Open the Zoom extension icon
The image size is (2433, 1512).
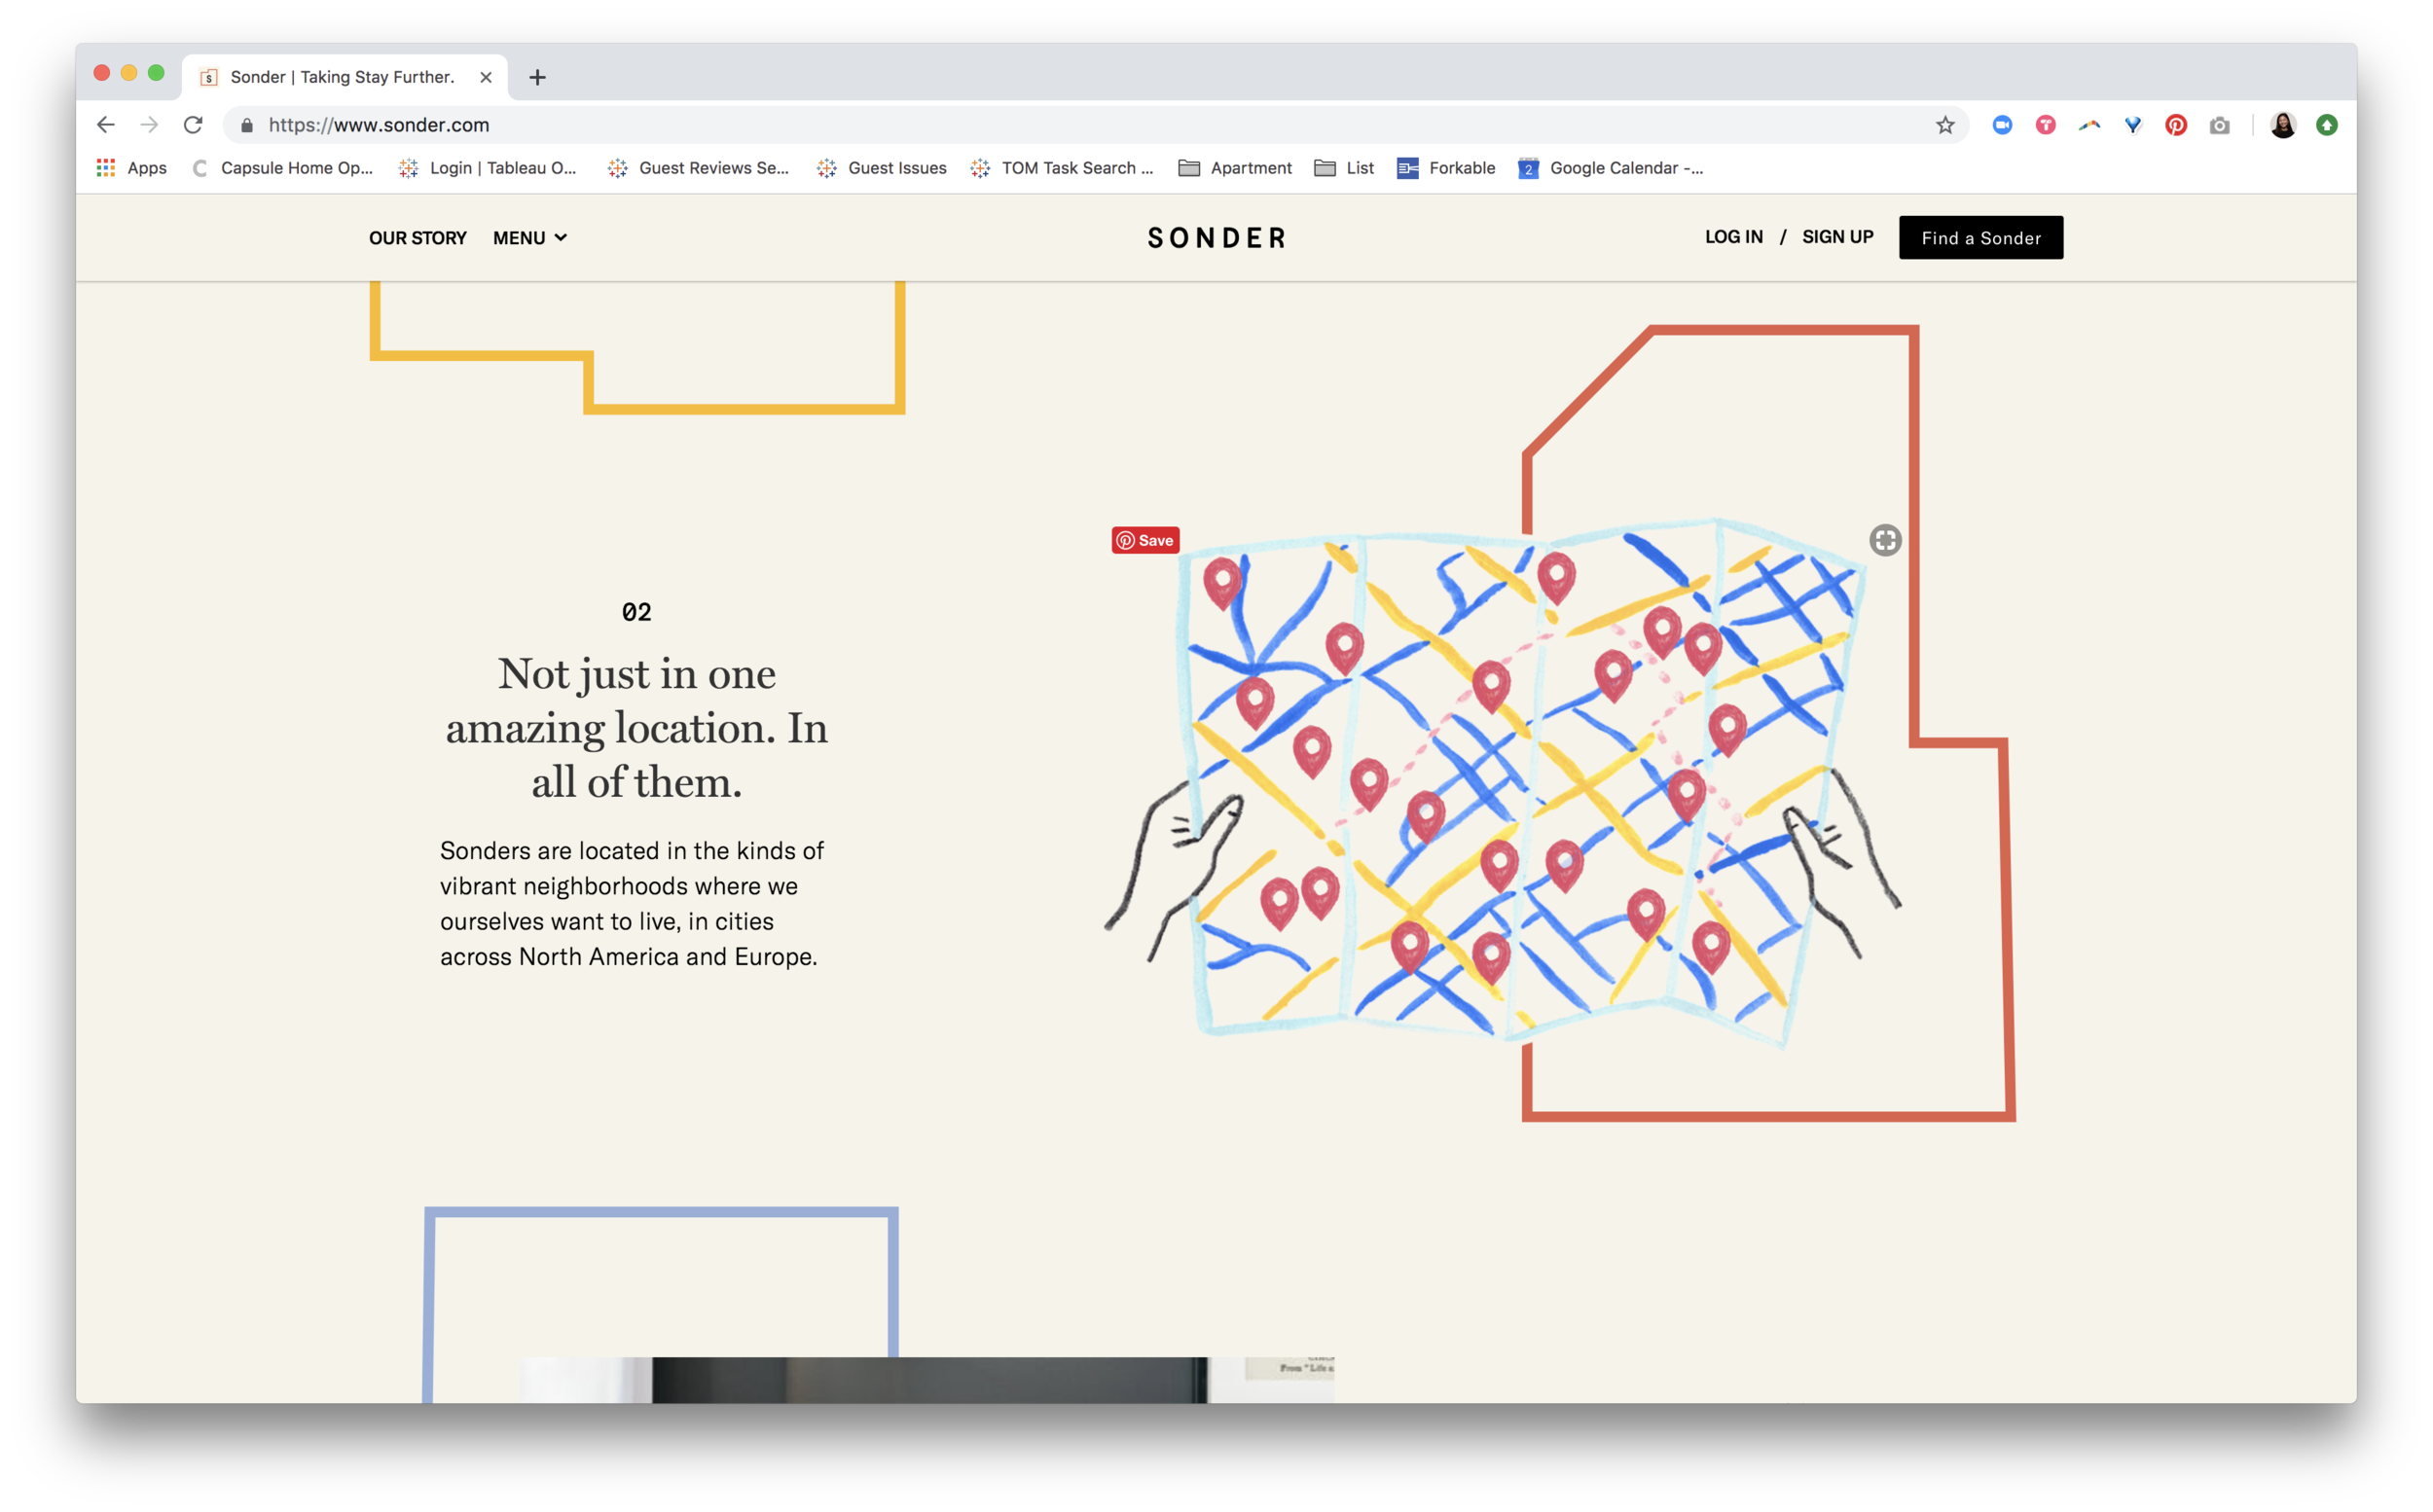(2002, 125)
